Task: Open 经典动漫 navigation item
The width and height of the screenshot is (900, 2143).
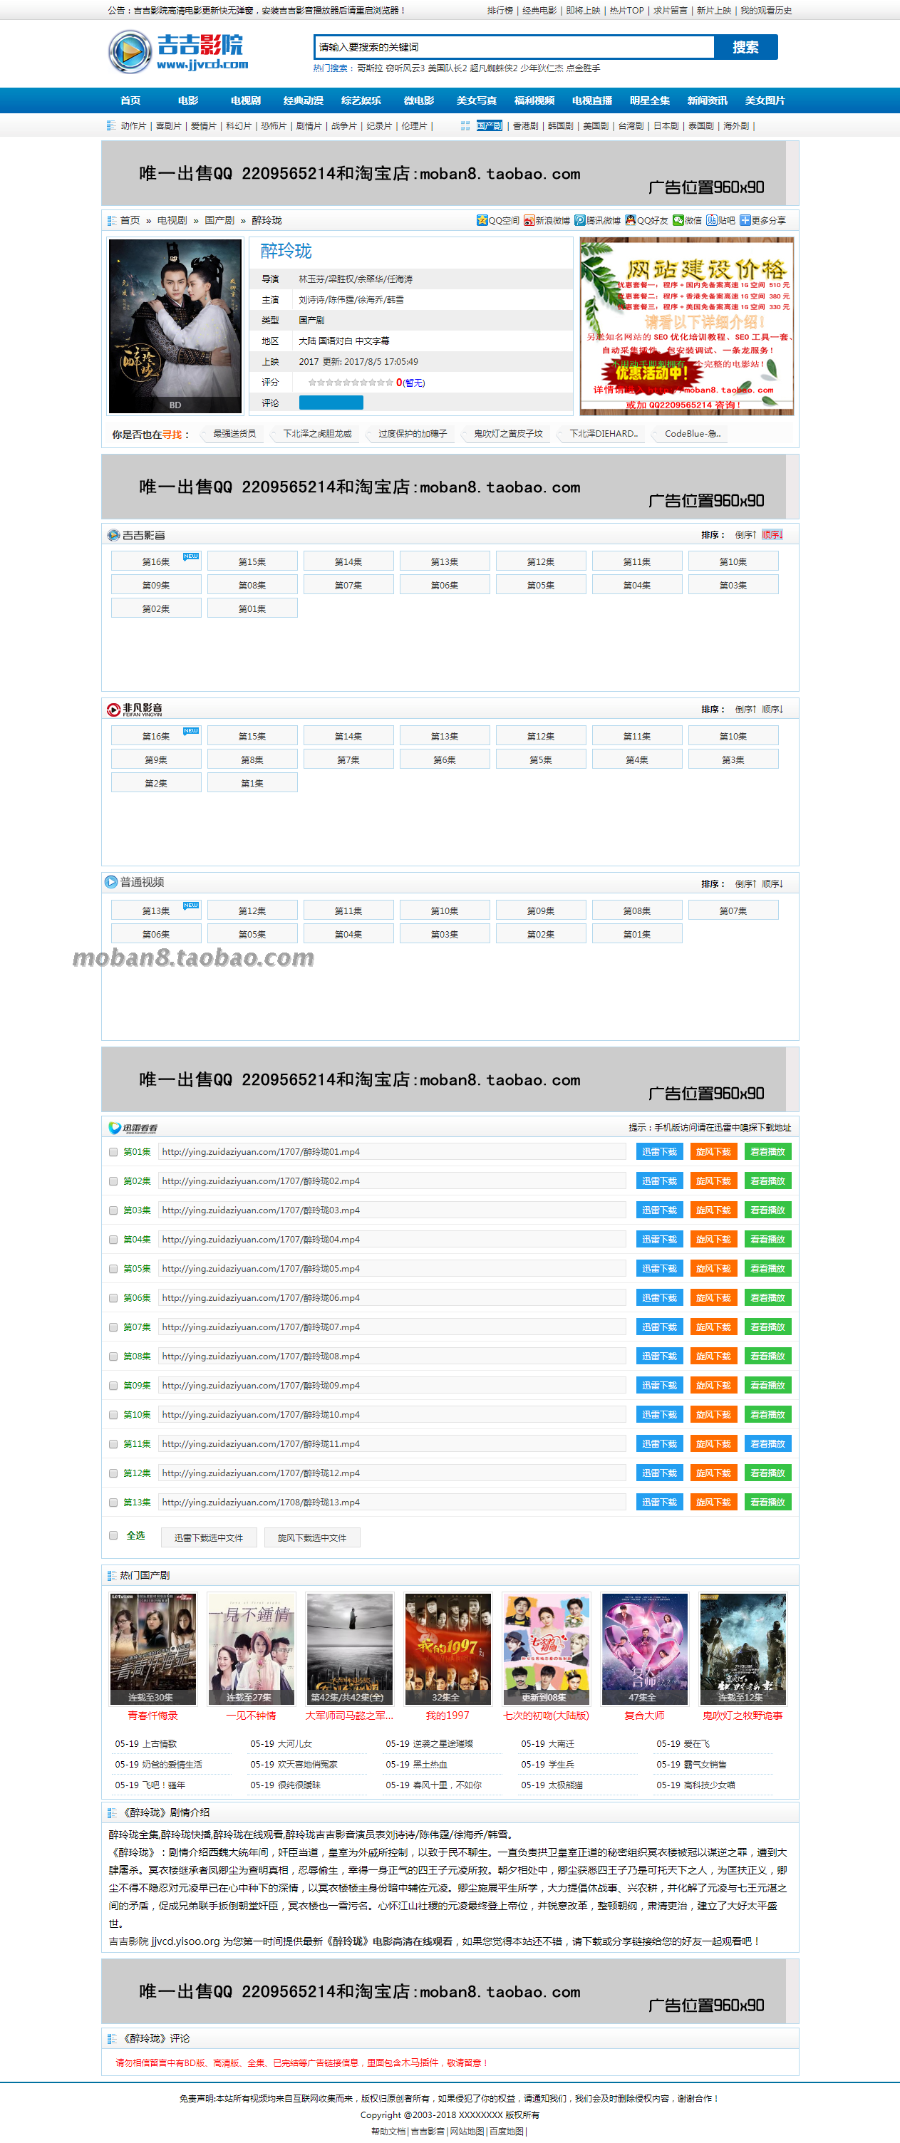Action: tap(303, 101)
